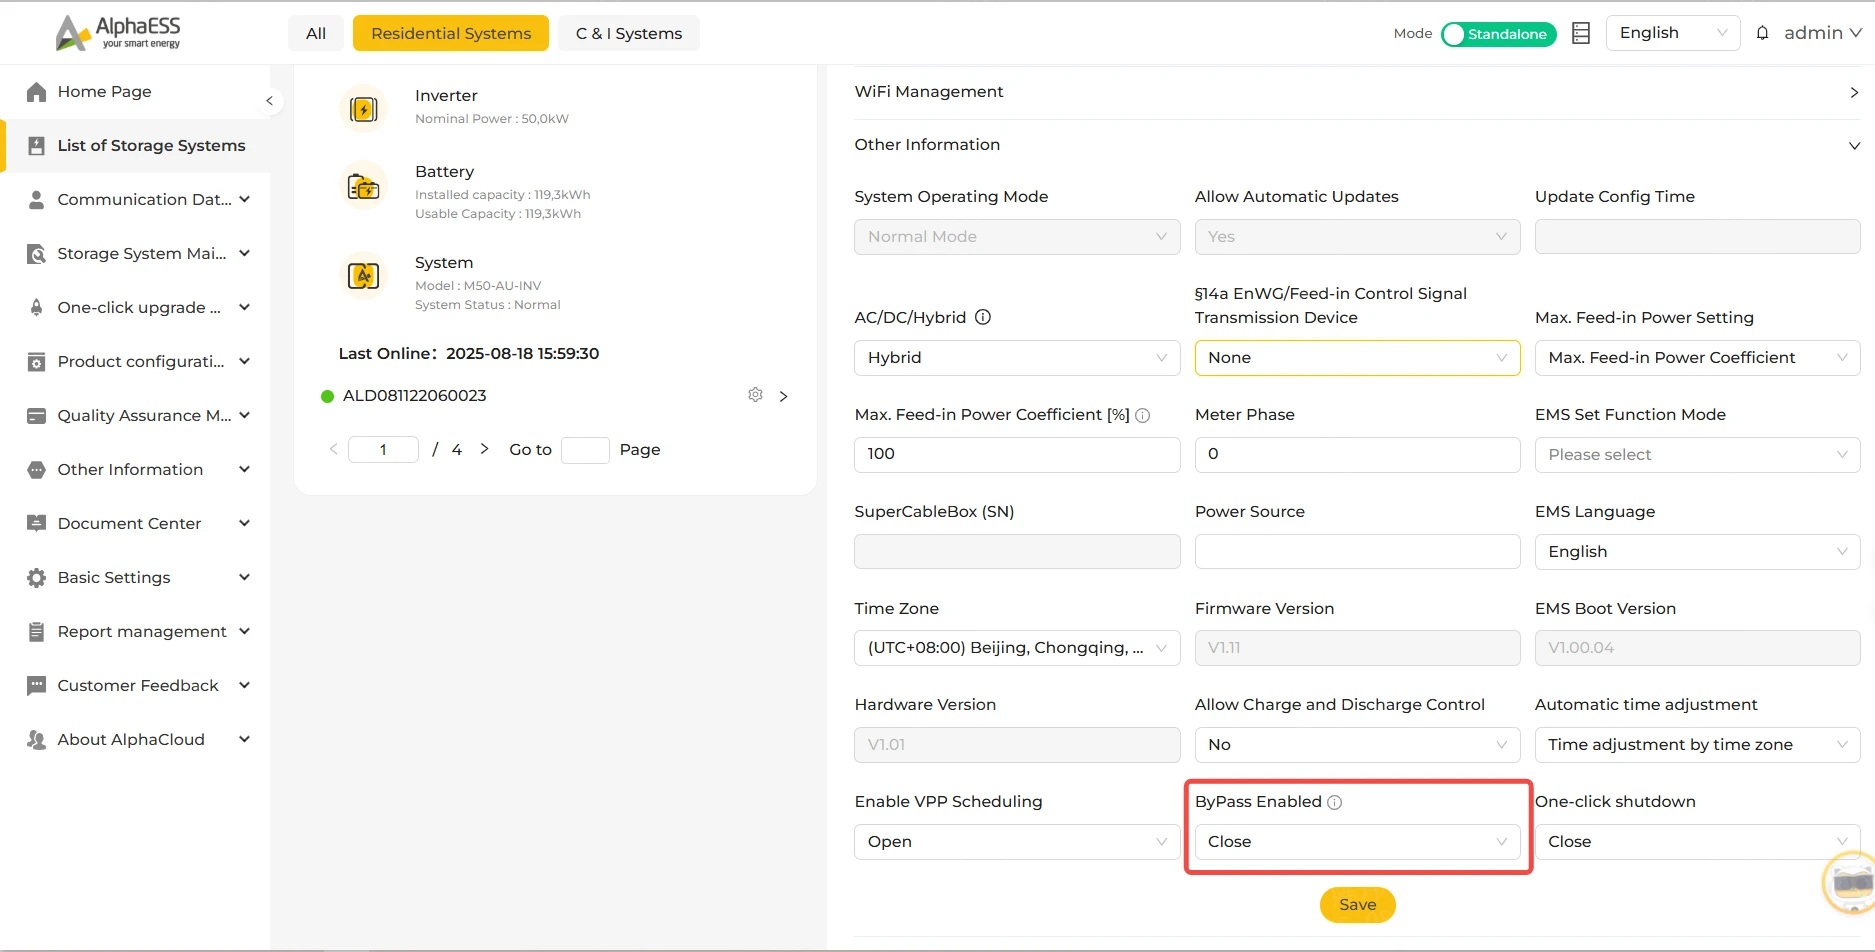Click the Report management clipboard icon
Image resolution: width=1875 pixels, height=952 pixels.
[37, 632]
